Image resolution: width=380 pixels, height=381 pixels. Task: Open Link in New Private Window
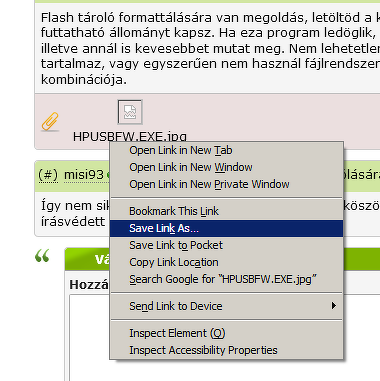click(226, 184)
